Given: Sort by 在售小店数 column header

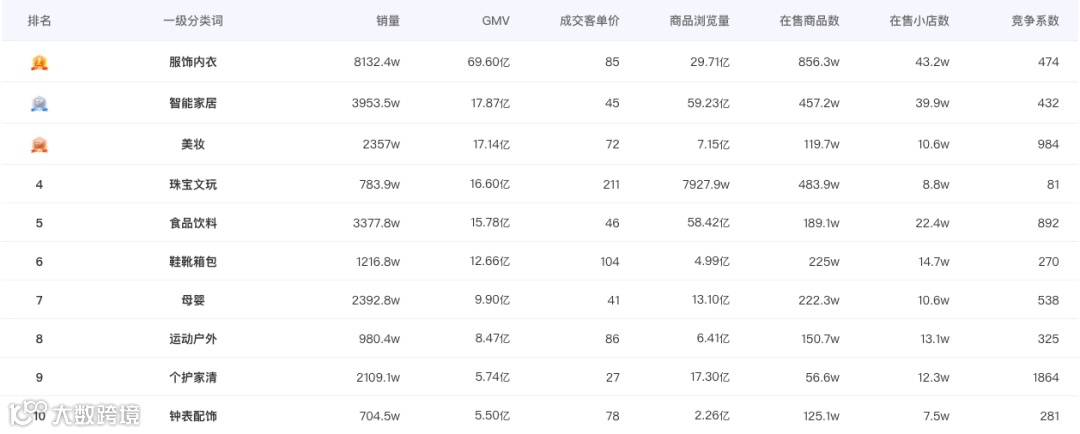Looking at the screenshot, I should pyautogui.click(x=920, y=21).
